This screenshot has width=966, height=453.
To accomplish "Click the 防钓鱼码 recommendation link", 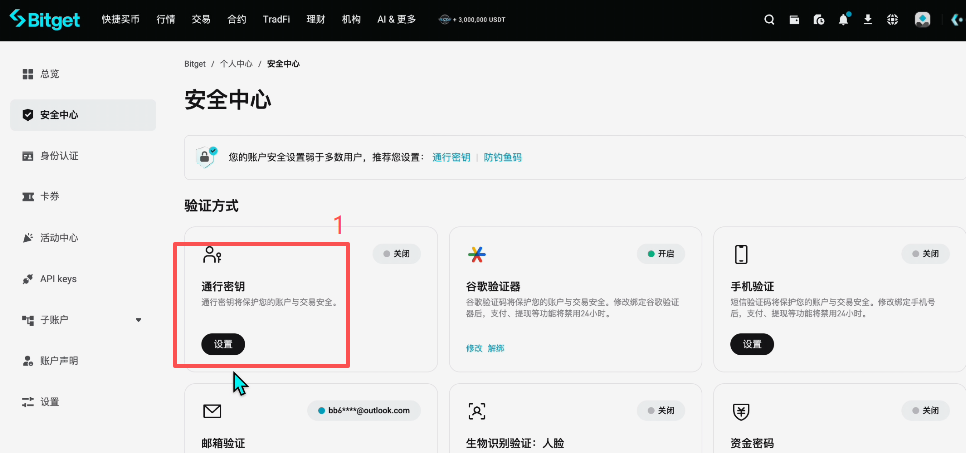I will (503, 157).
